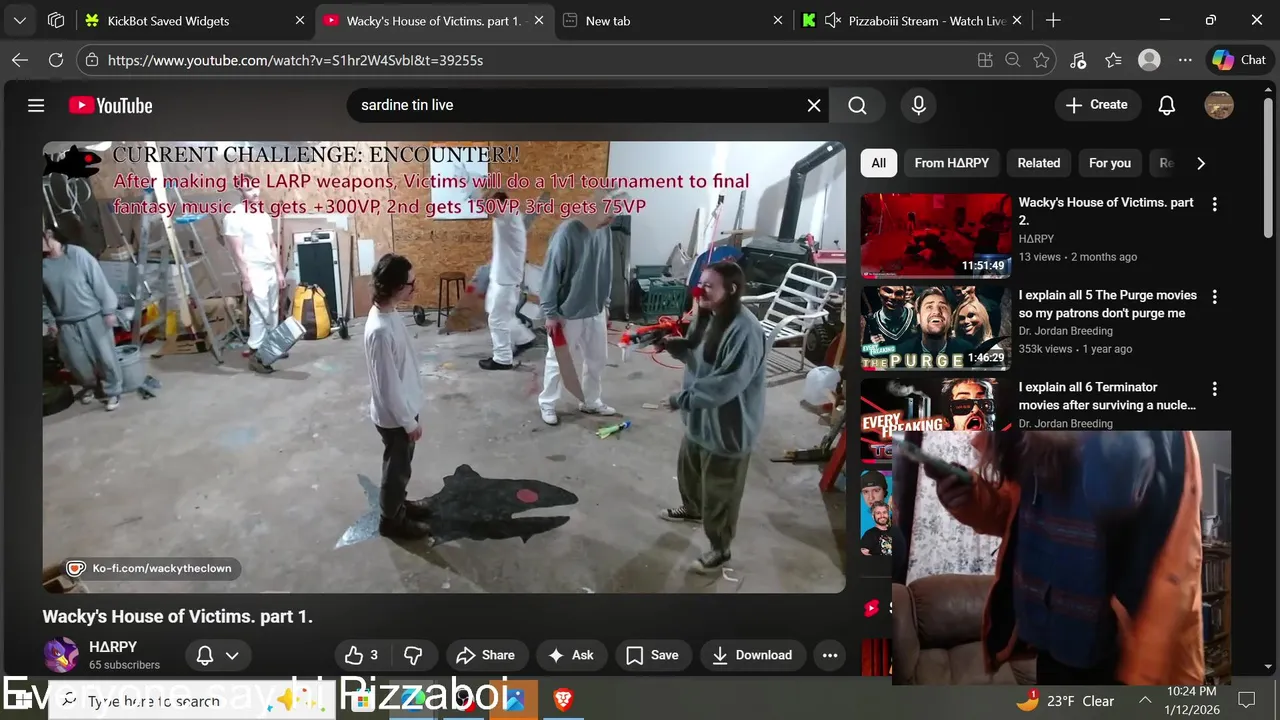1280x720 pixels.
Task: Open Copilot Chat in Edge
Action: 1240,60
